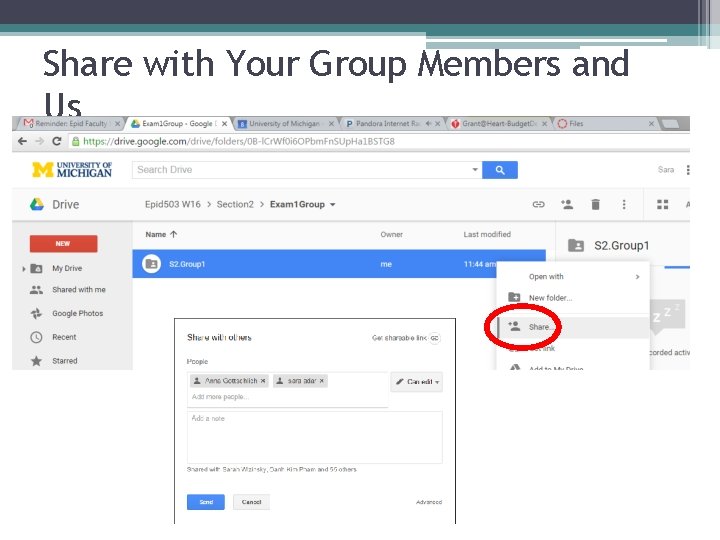
Task: Reload the page with the refresh icon
Action: click(56, 141)
